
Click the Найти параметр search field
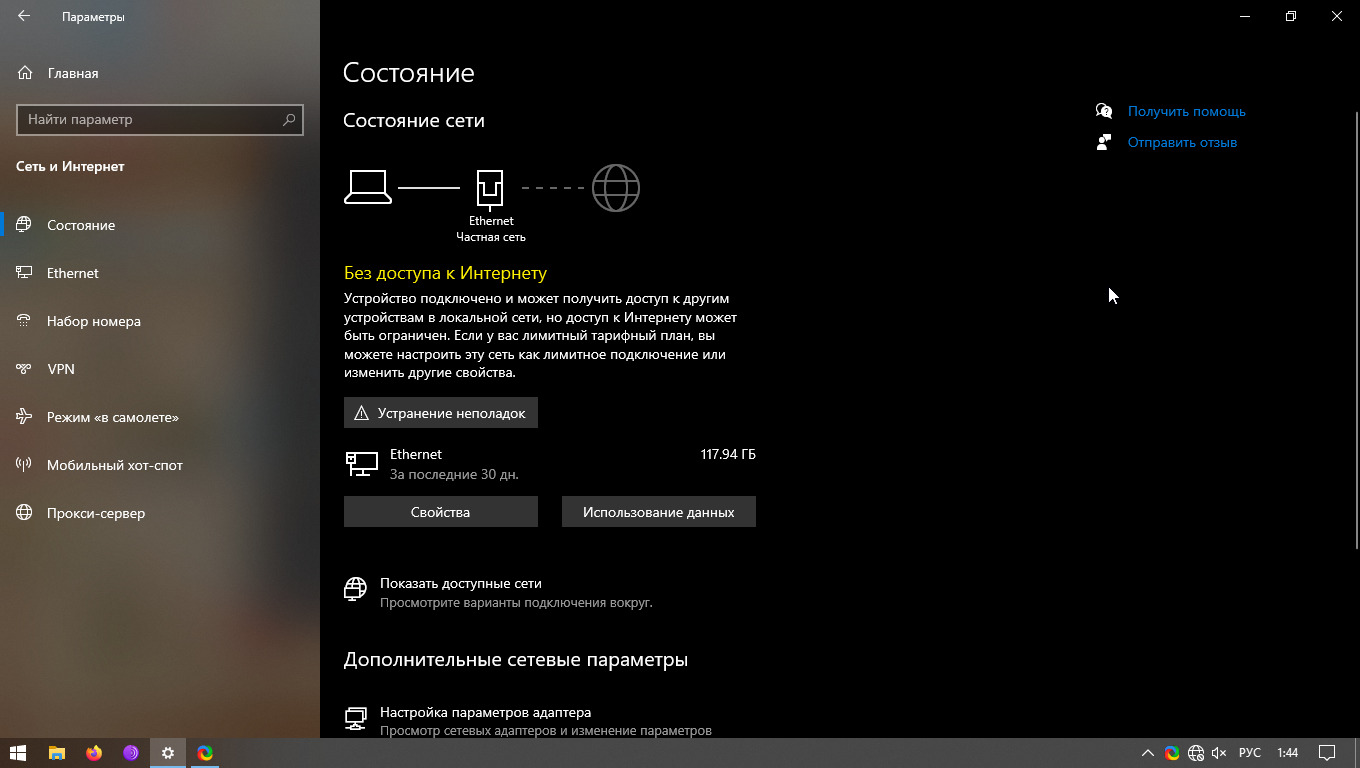click(160, 119)
